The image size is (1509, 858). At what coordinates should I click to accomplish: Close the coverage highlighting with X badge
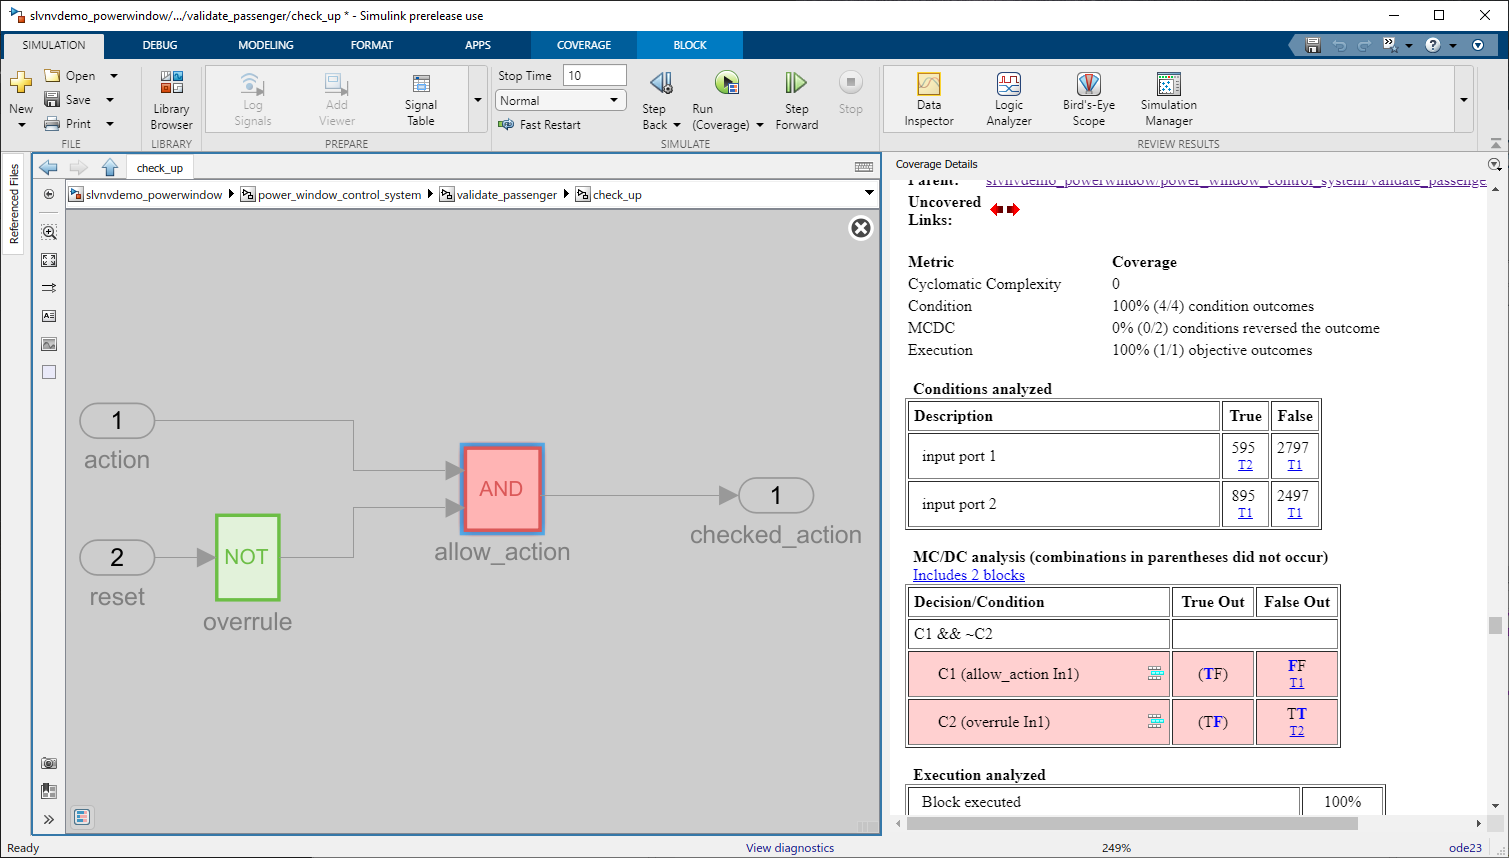860,228
